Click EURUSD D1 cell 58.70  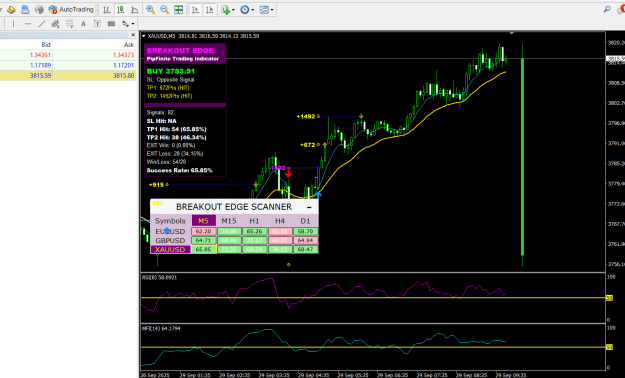coord(305,231)
